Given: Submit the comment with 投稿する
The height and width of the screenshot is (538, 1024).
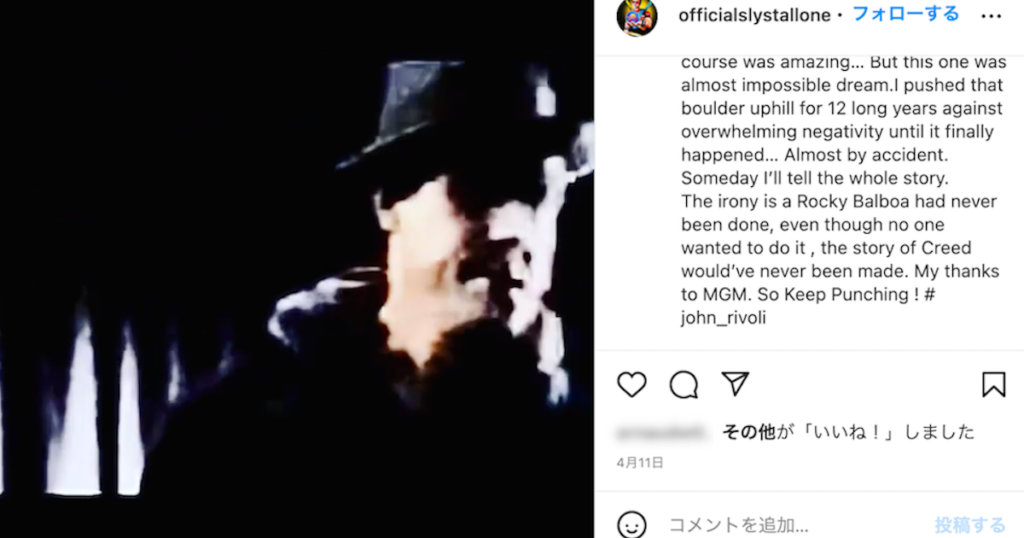Looking at the screenshot, I should 970,524.
